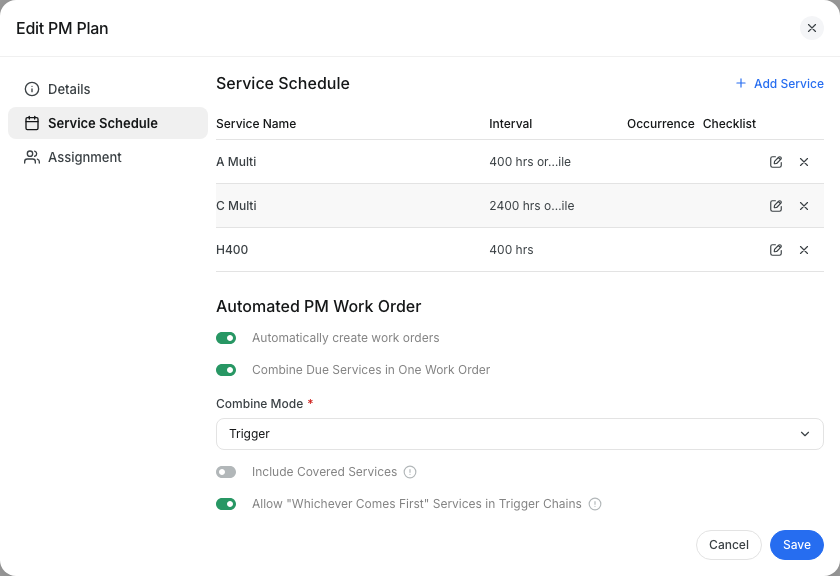Click the H400 service name
Screen dimensions: 840x576
pos(232,250)
